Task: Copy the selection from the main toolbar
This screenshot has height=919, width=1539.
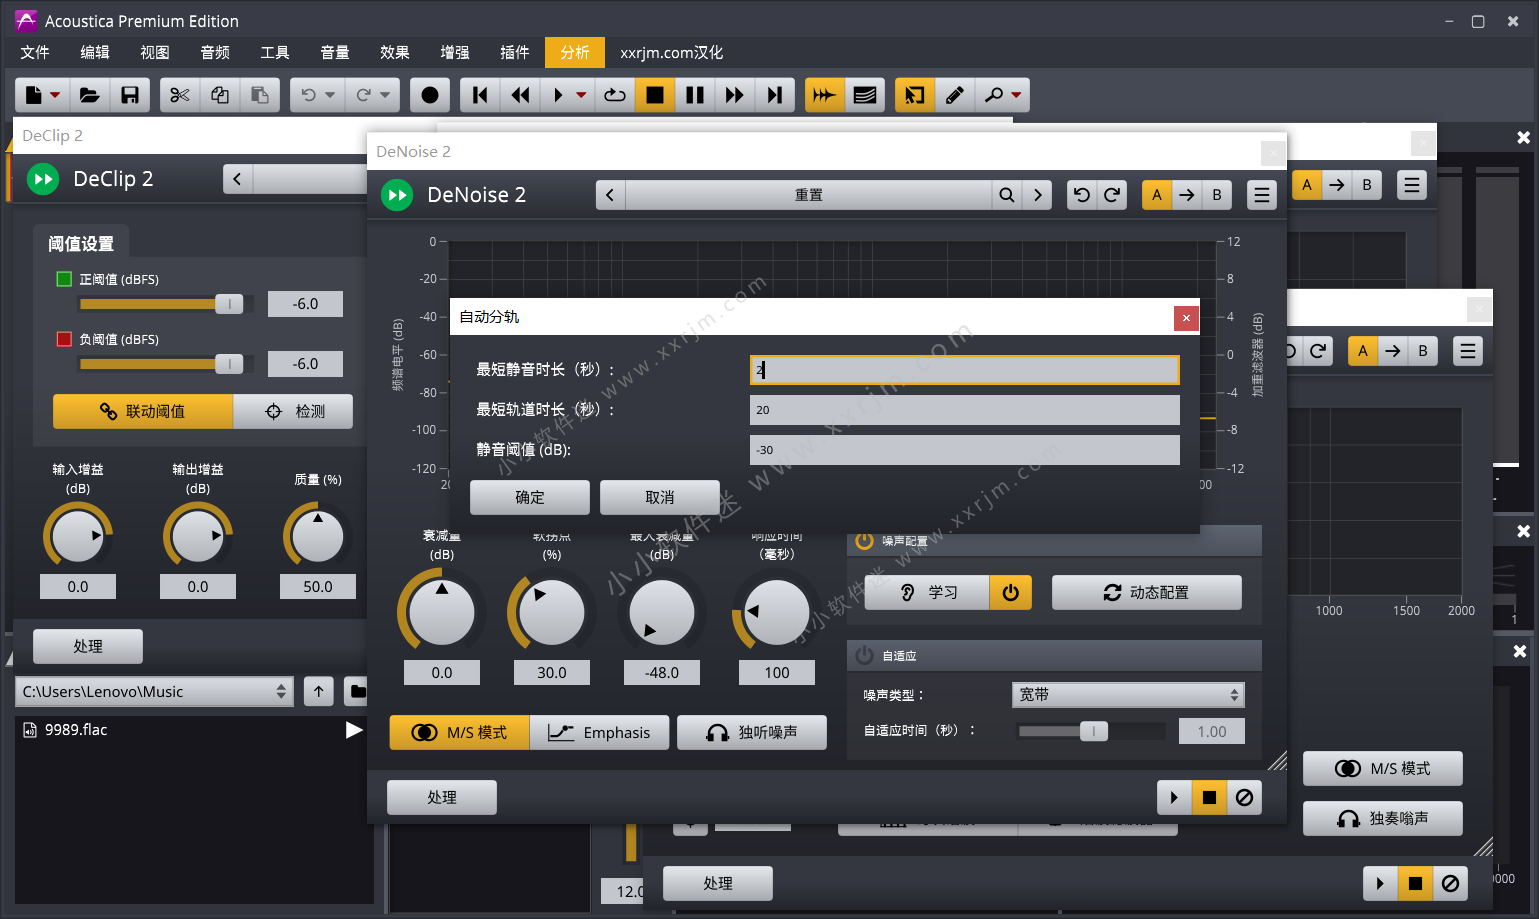Action: click(220, 95)
